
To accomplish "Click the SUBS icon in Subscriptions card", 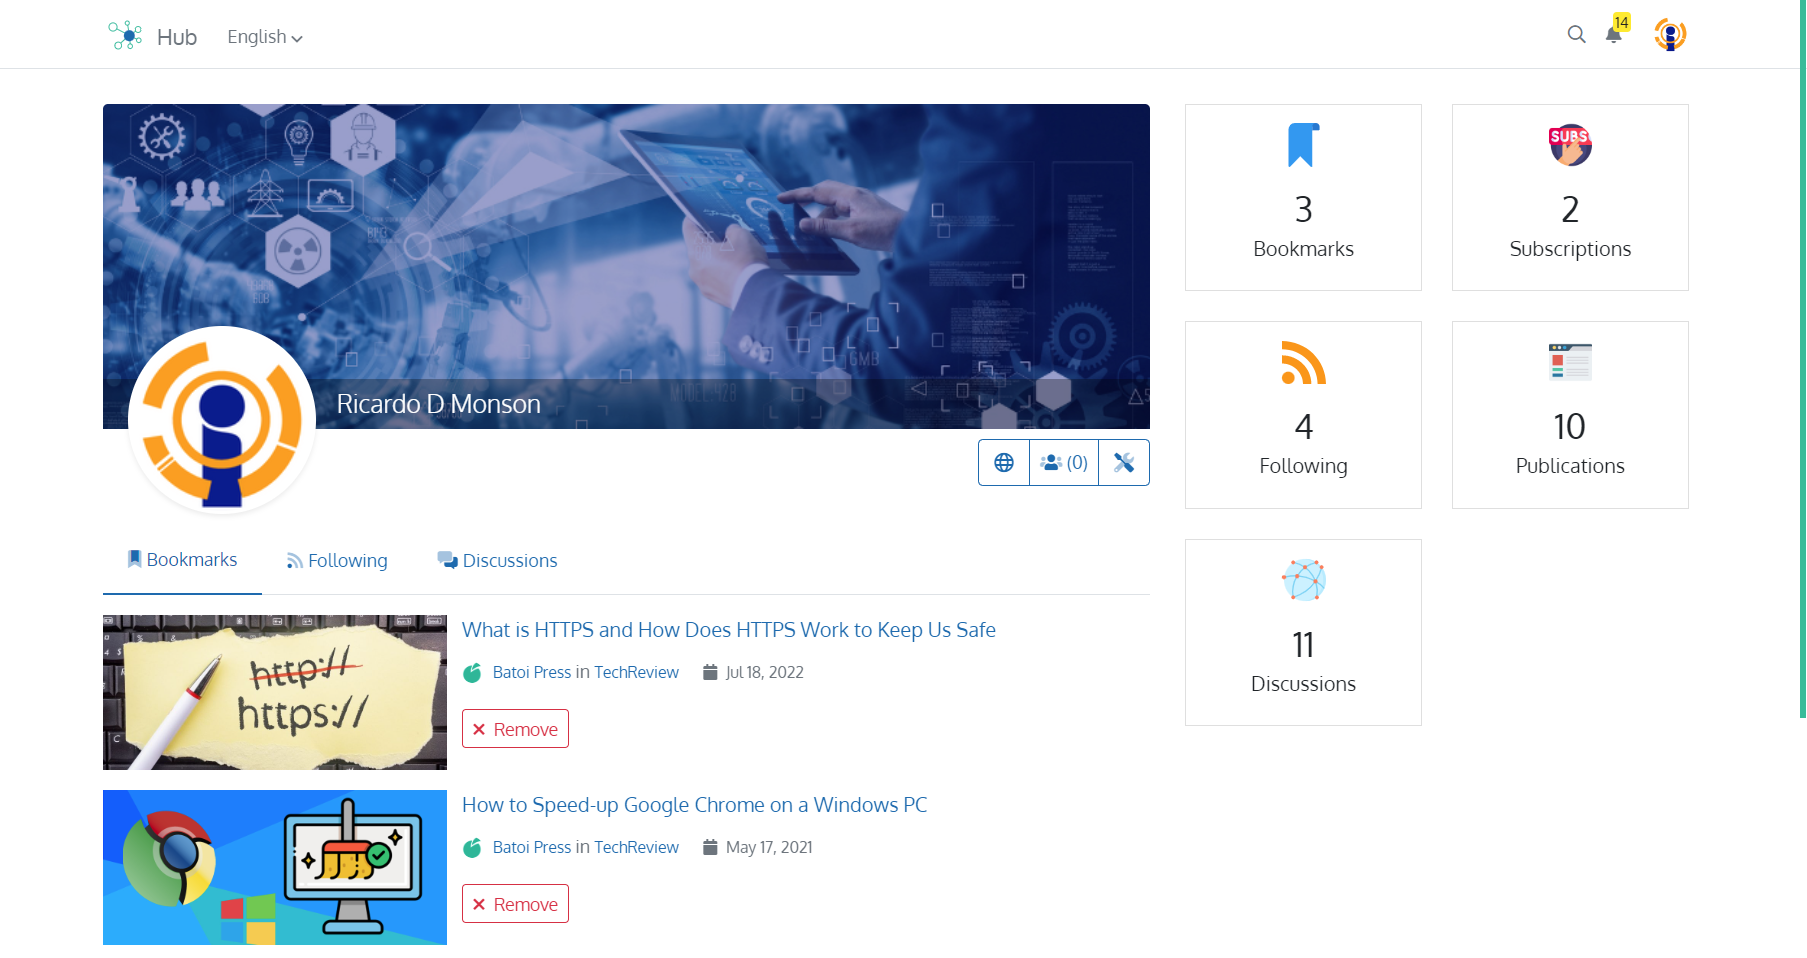I will tap(1570, 145).
